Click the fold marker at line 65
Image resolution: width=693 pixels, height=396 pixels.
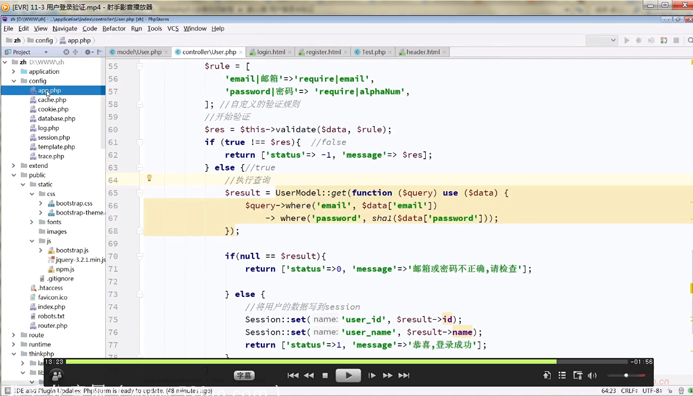tap(140, 193)
